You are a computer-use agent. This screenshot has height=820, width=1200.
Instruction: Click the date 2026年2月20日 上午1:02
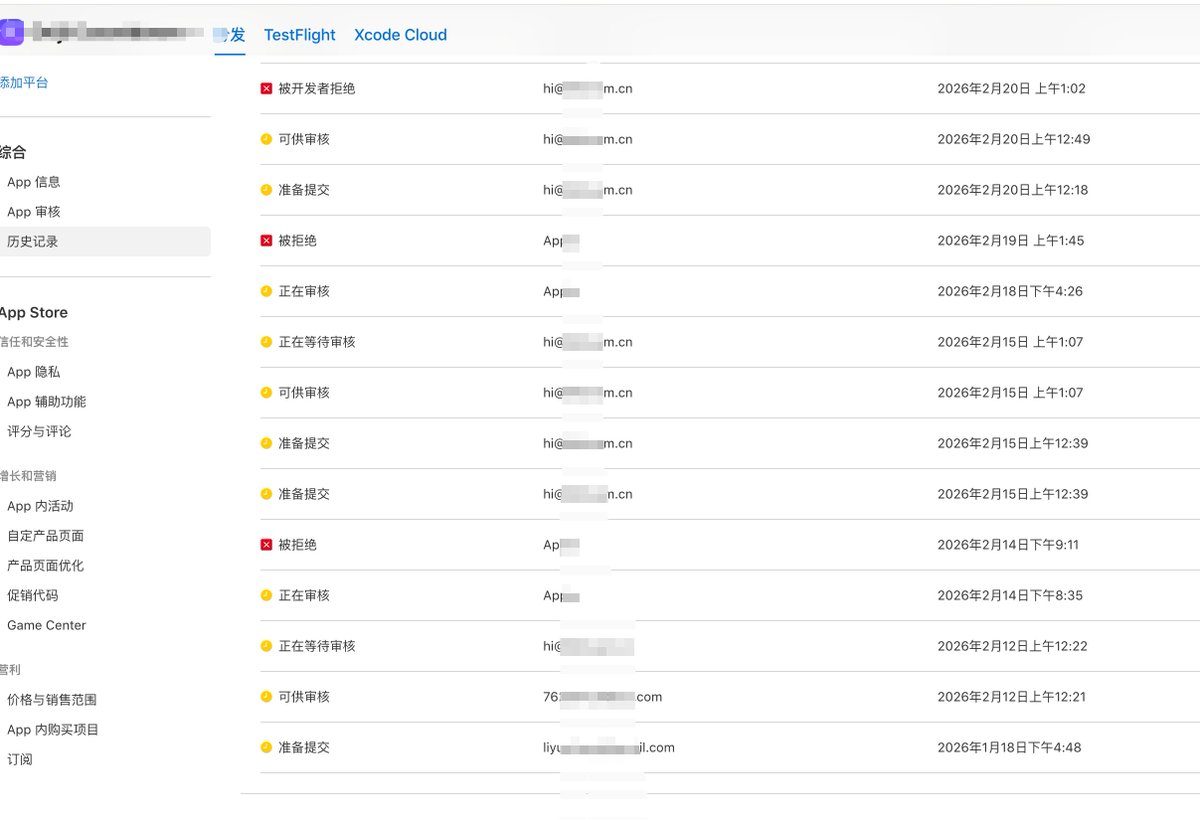tap(1011, 89)
